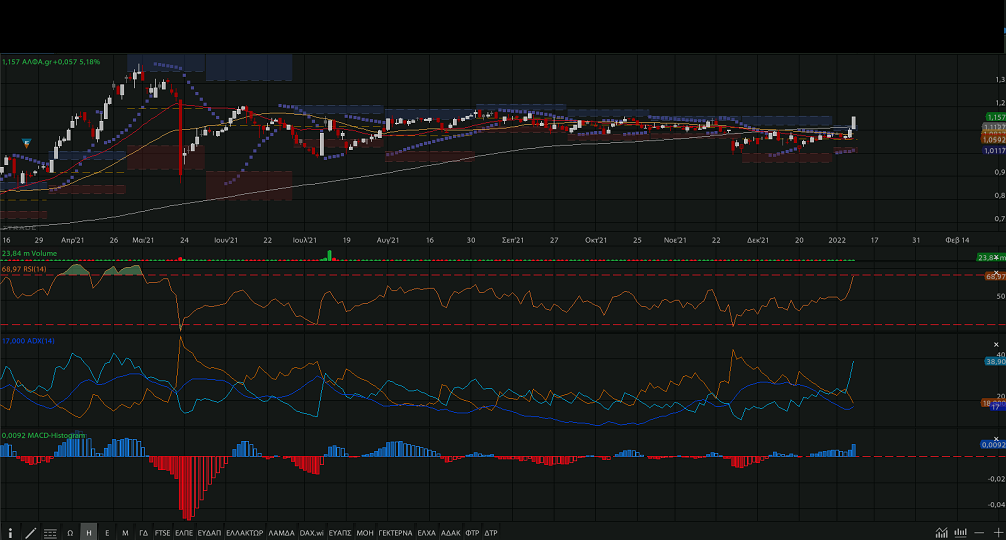Open the ΕΛΛΑΚΤΩΡ symbol tab

244,533
